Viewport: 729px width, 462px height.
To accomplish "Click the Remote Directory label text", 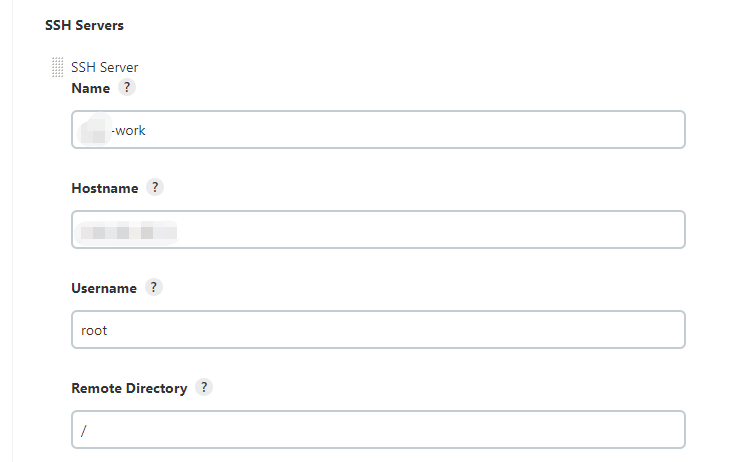I will 129,388.
